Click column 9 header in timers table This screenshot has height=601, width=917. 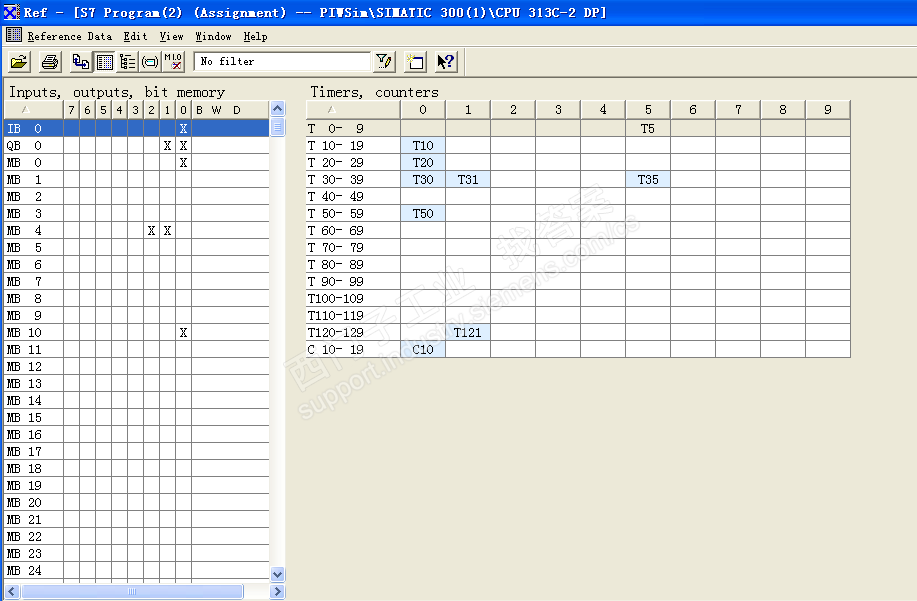[x=828, y=109]
